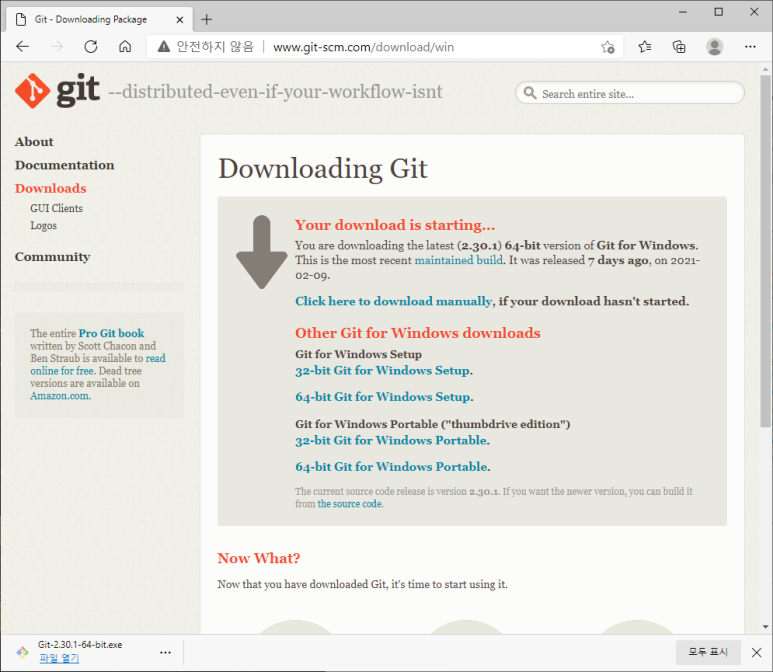Screen dimensions: 773x672
Task: Click the browser back arrow
Action: [x=23, y=47]
